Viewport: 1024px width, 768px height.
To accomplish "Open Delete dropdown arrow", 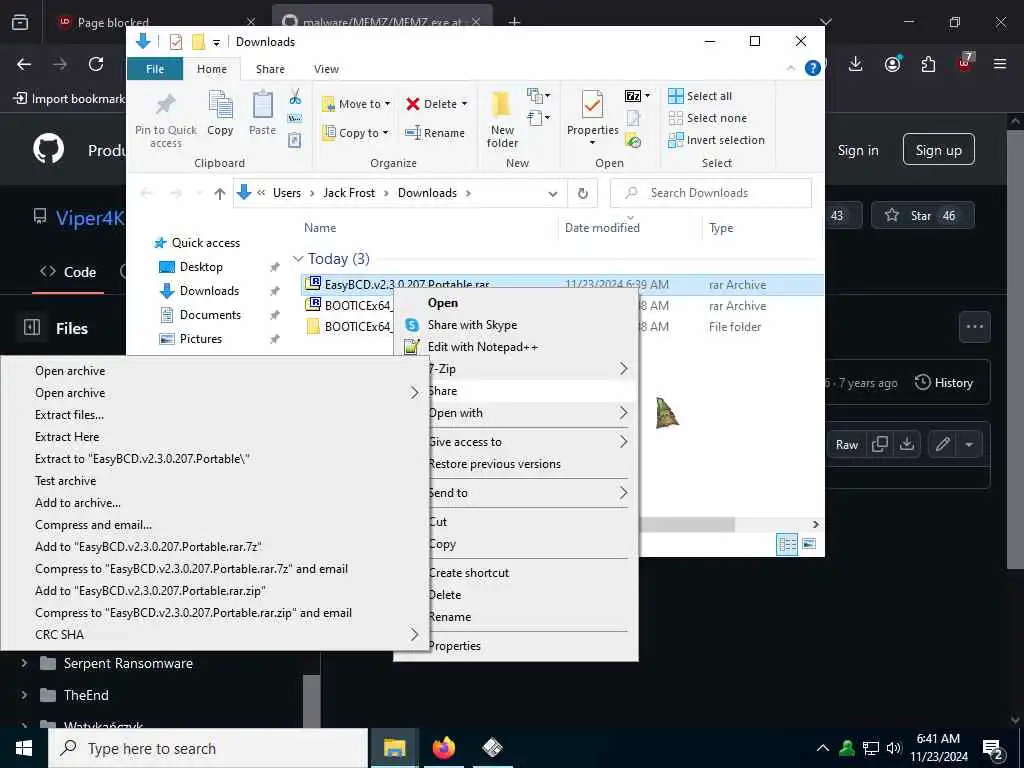I will tap(464, 104).
